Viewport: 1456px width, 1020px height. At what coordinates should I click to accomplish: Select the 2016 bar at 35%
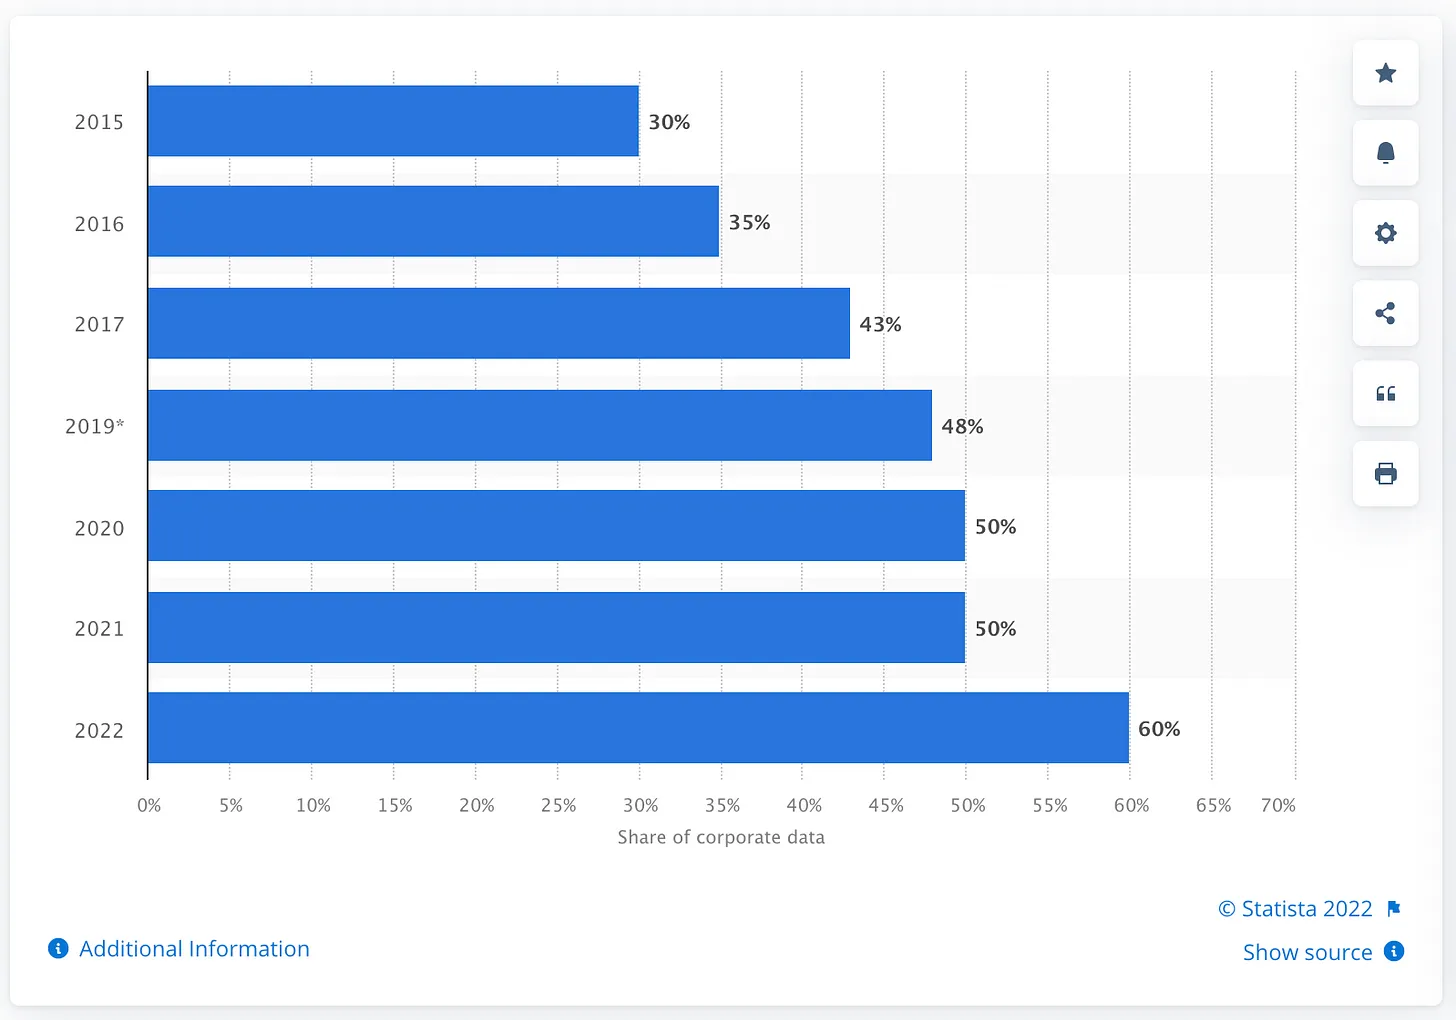[433, 221]
